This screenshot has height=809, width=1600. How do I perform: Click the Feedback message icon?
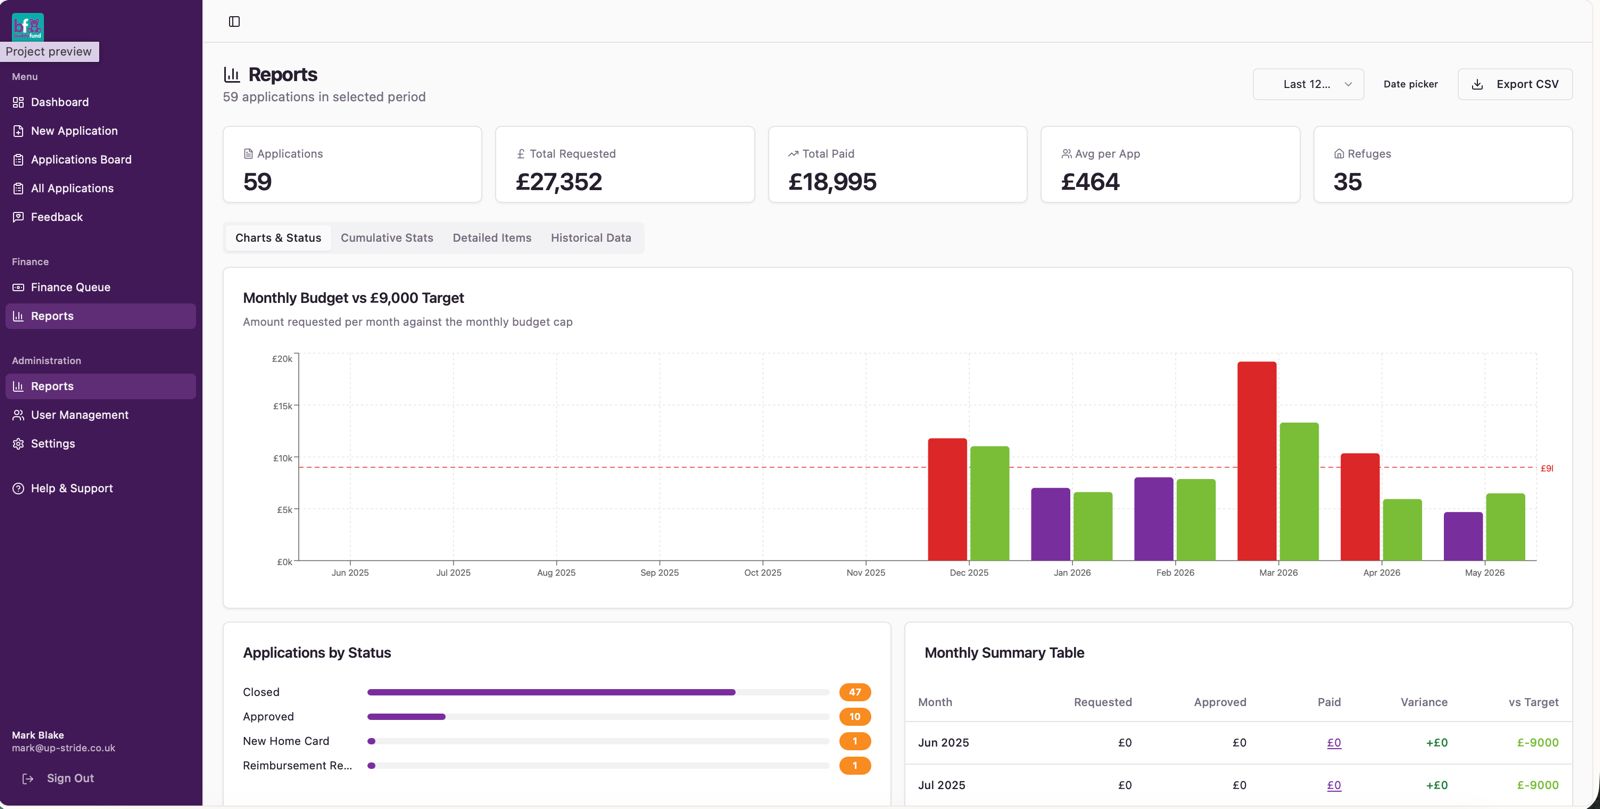click(x=18, y=217)
